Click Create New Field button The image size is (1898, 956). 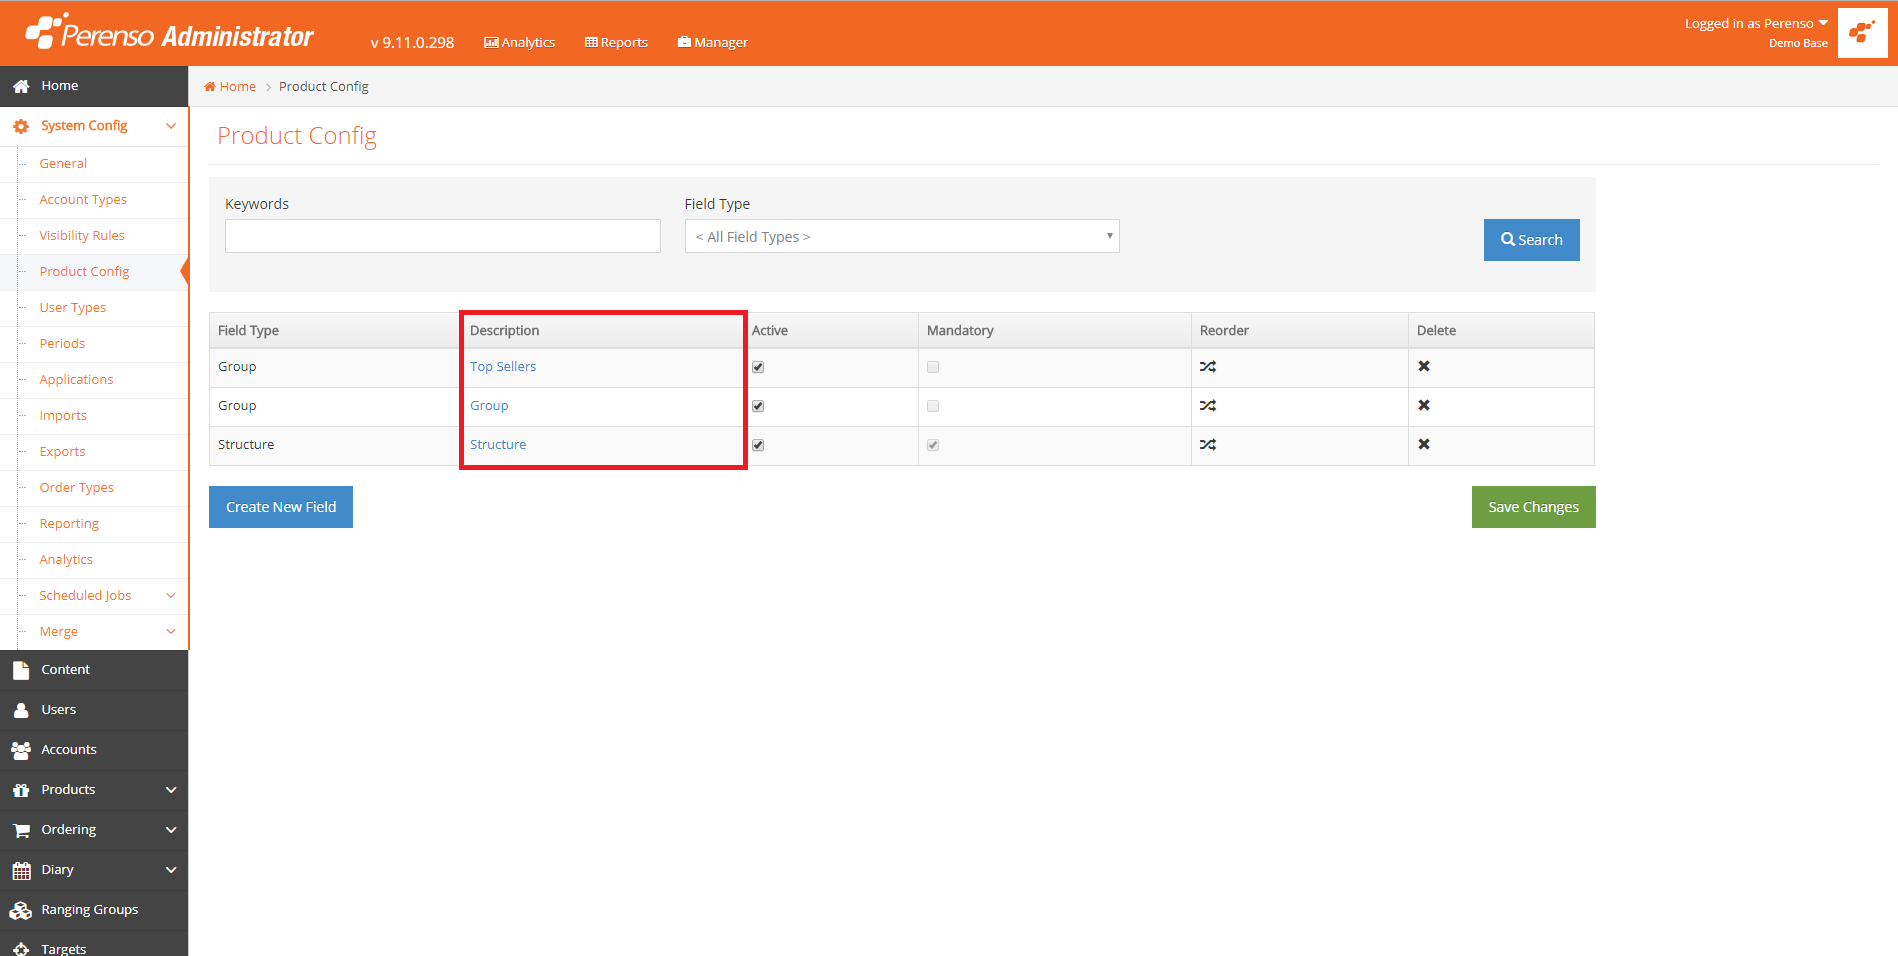(x=281, y=507)
